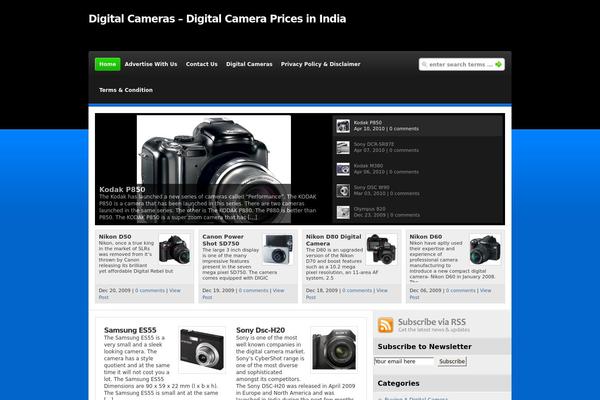The image size is (600, 400).
Task: Click the Samsung ES55 camera image
Action: pyautogui.click(x=202, y=350)
